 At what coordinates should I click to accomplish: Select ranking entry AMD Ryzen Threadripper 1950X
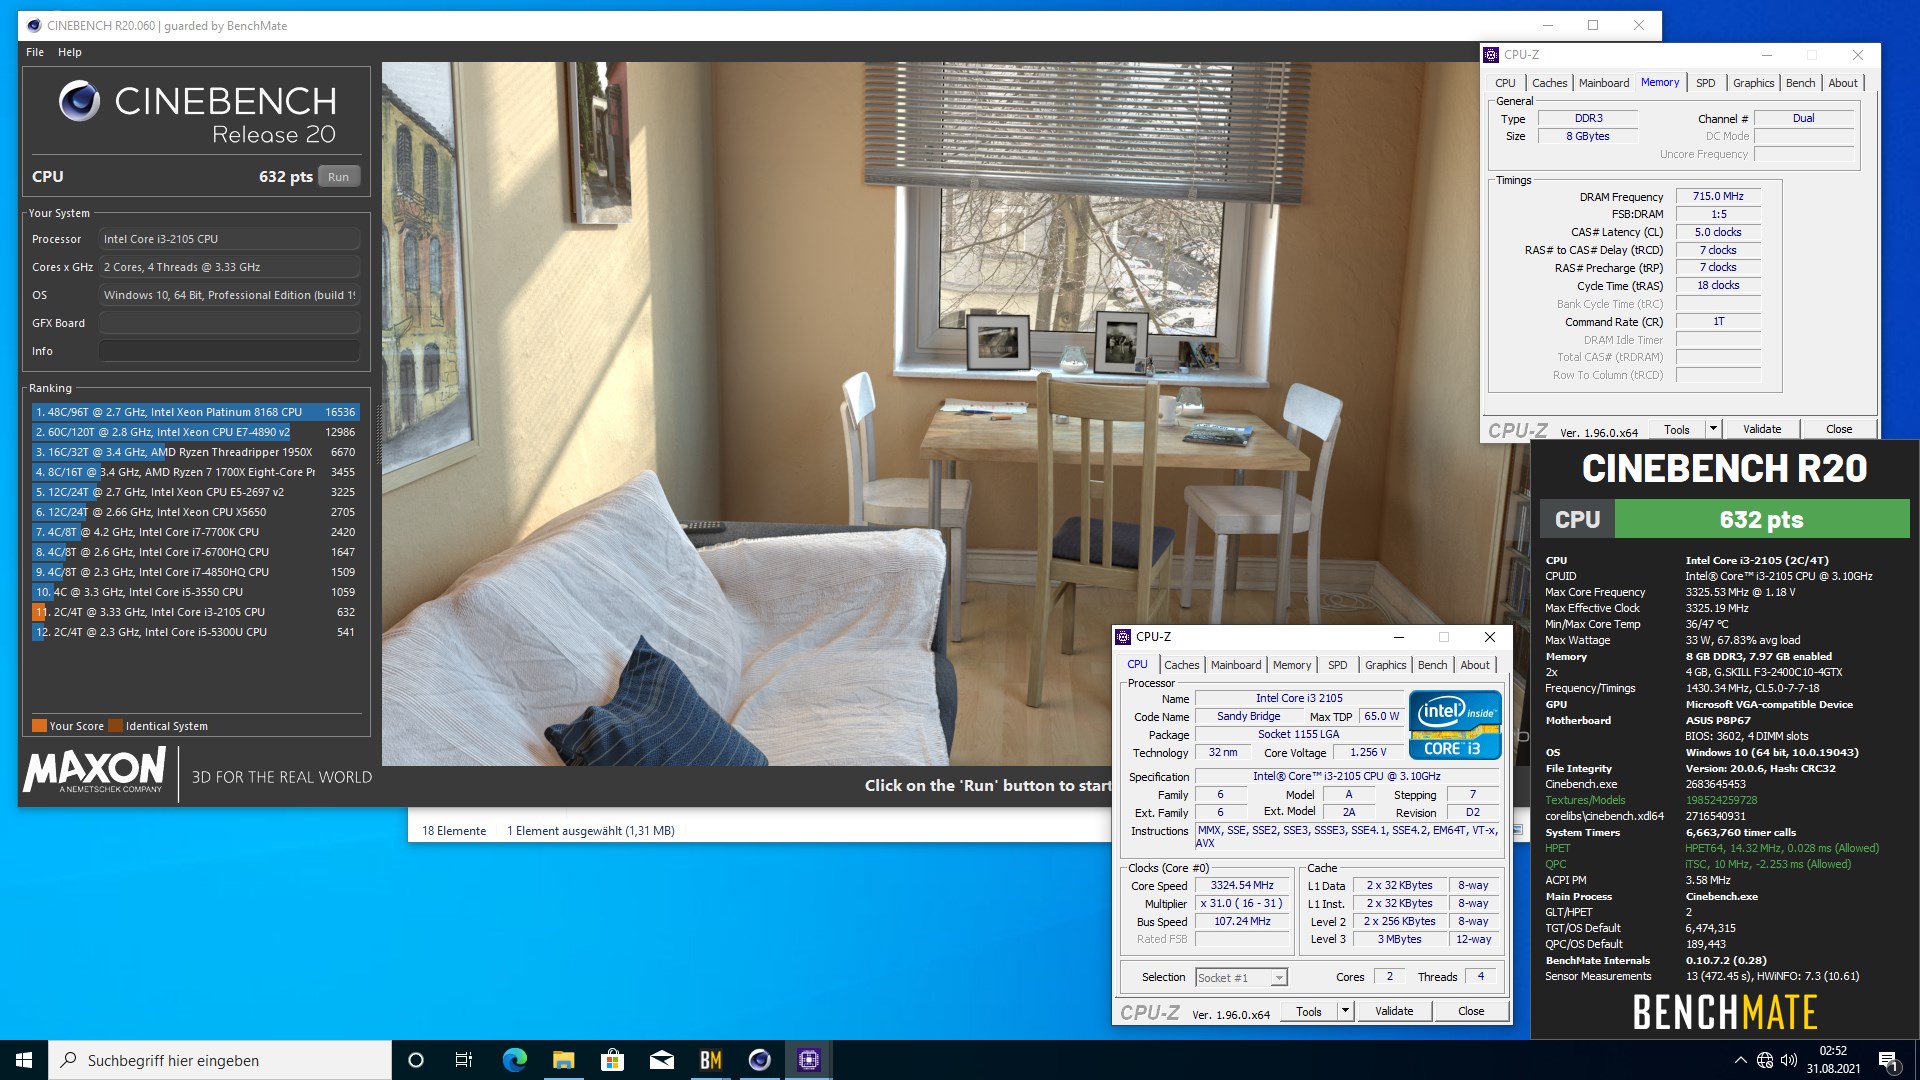pos(195,452)
